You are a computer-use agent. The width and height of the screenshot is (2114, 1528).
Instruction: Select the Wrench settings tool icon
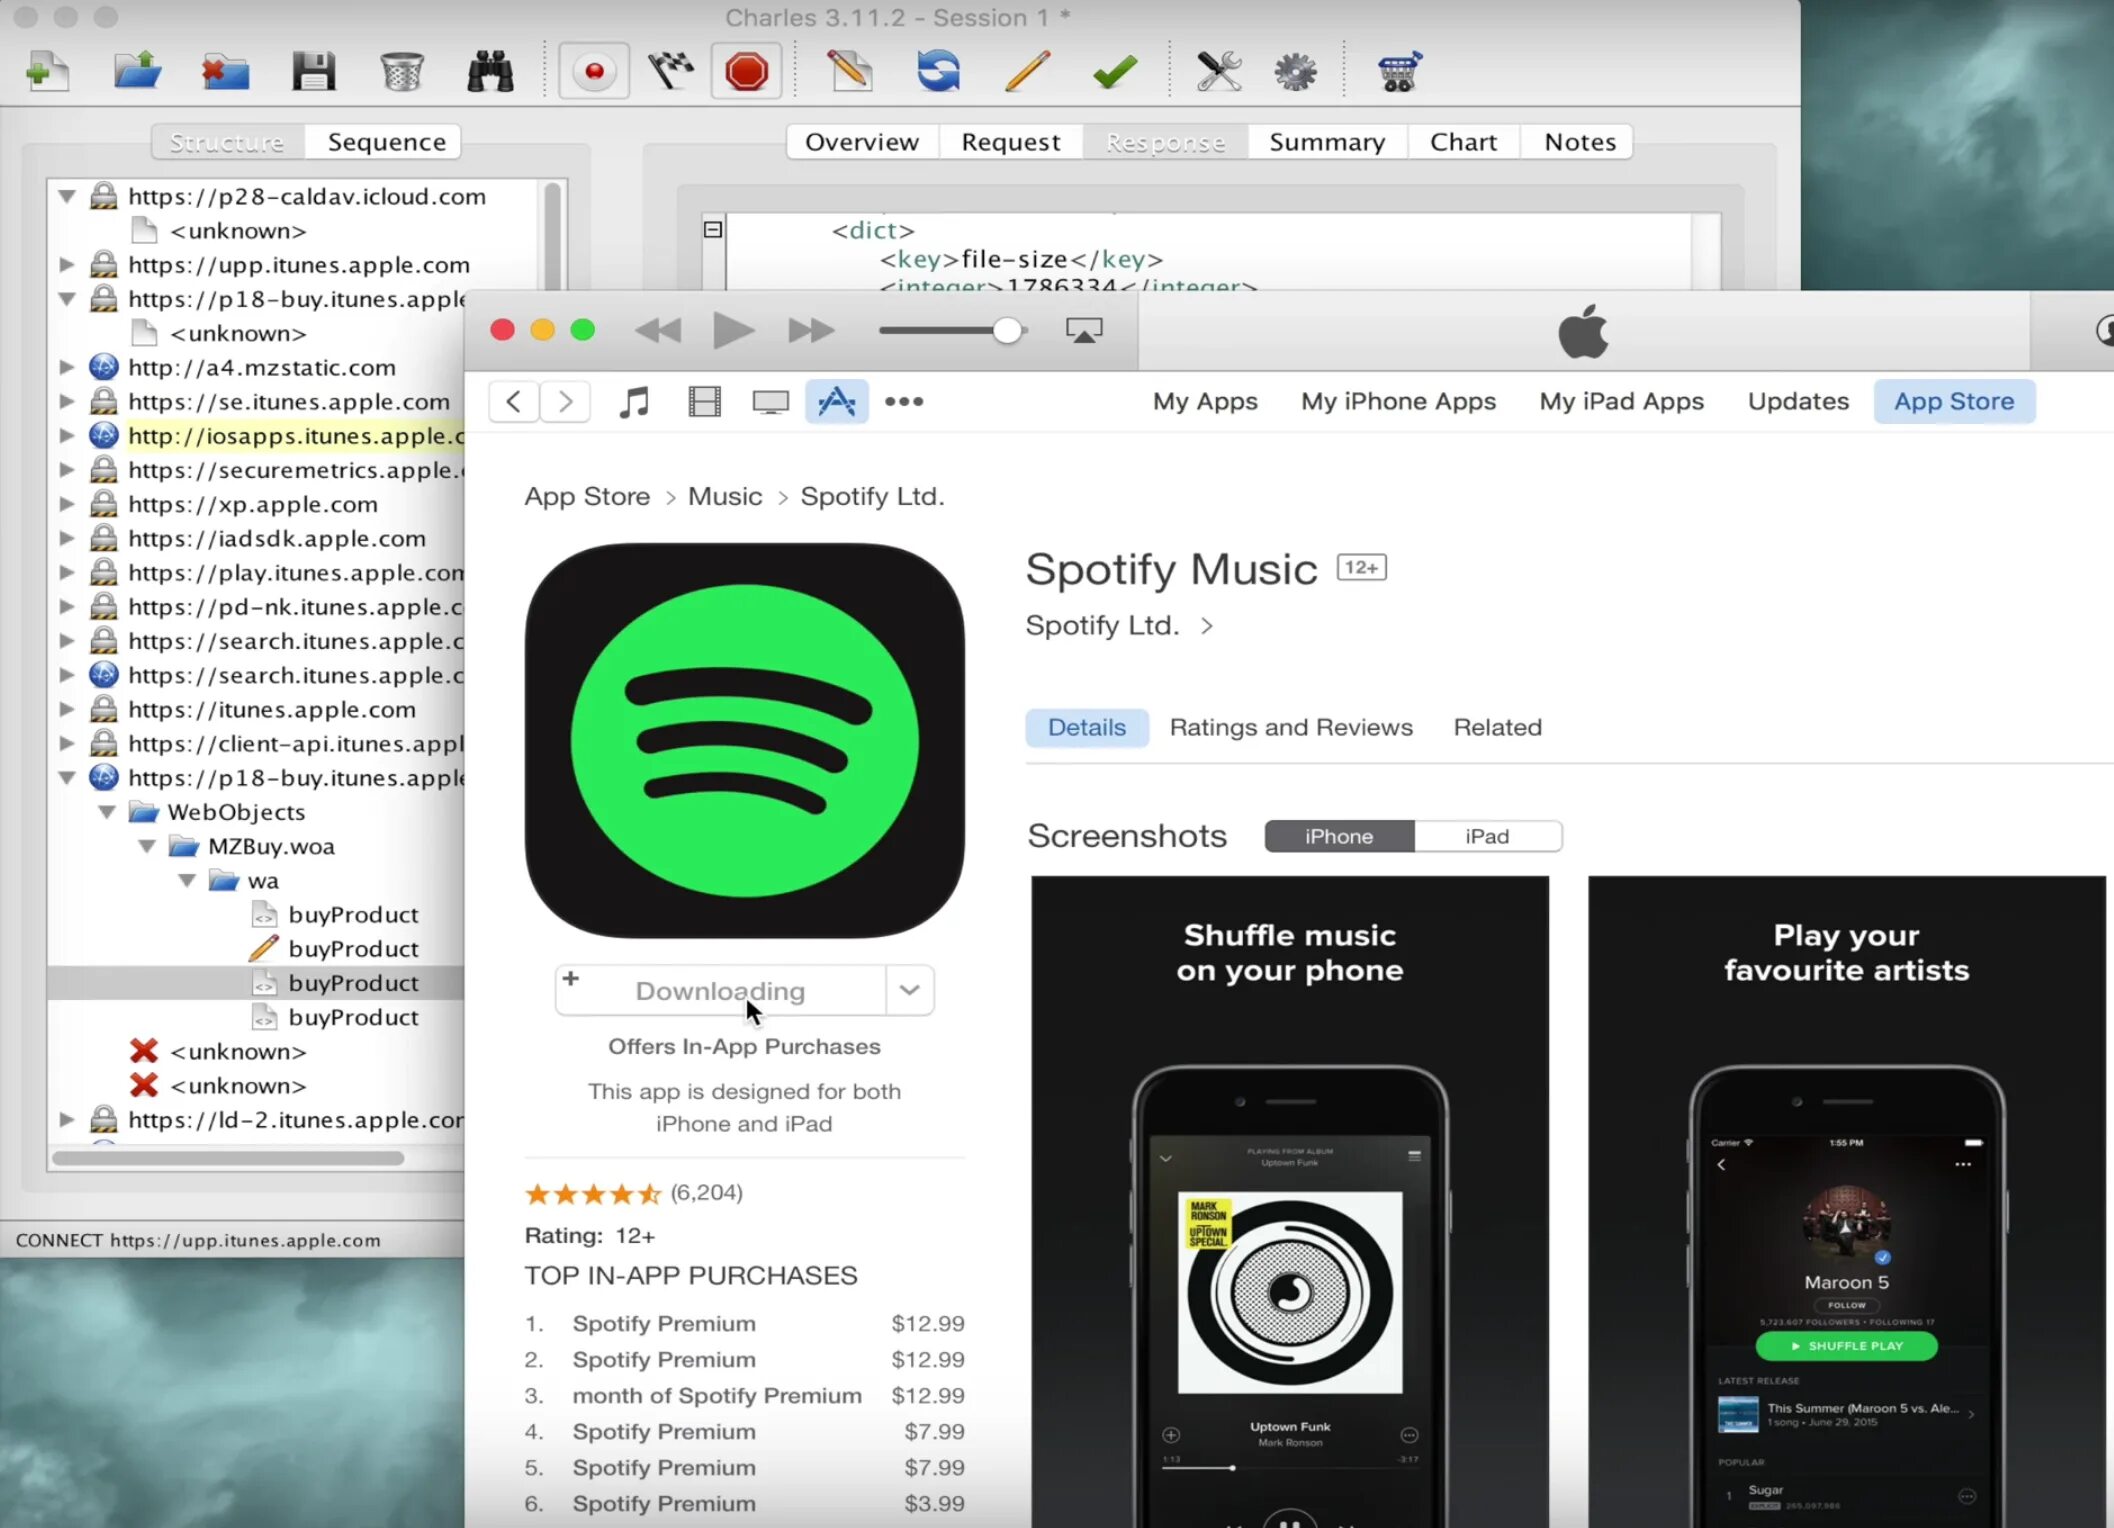tap(1216, 72)
